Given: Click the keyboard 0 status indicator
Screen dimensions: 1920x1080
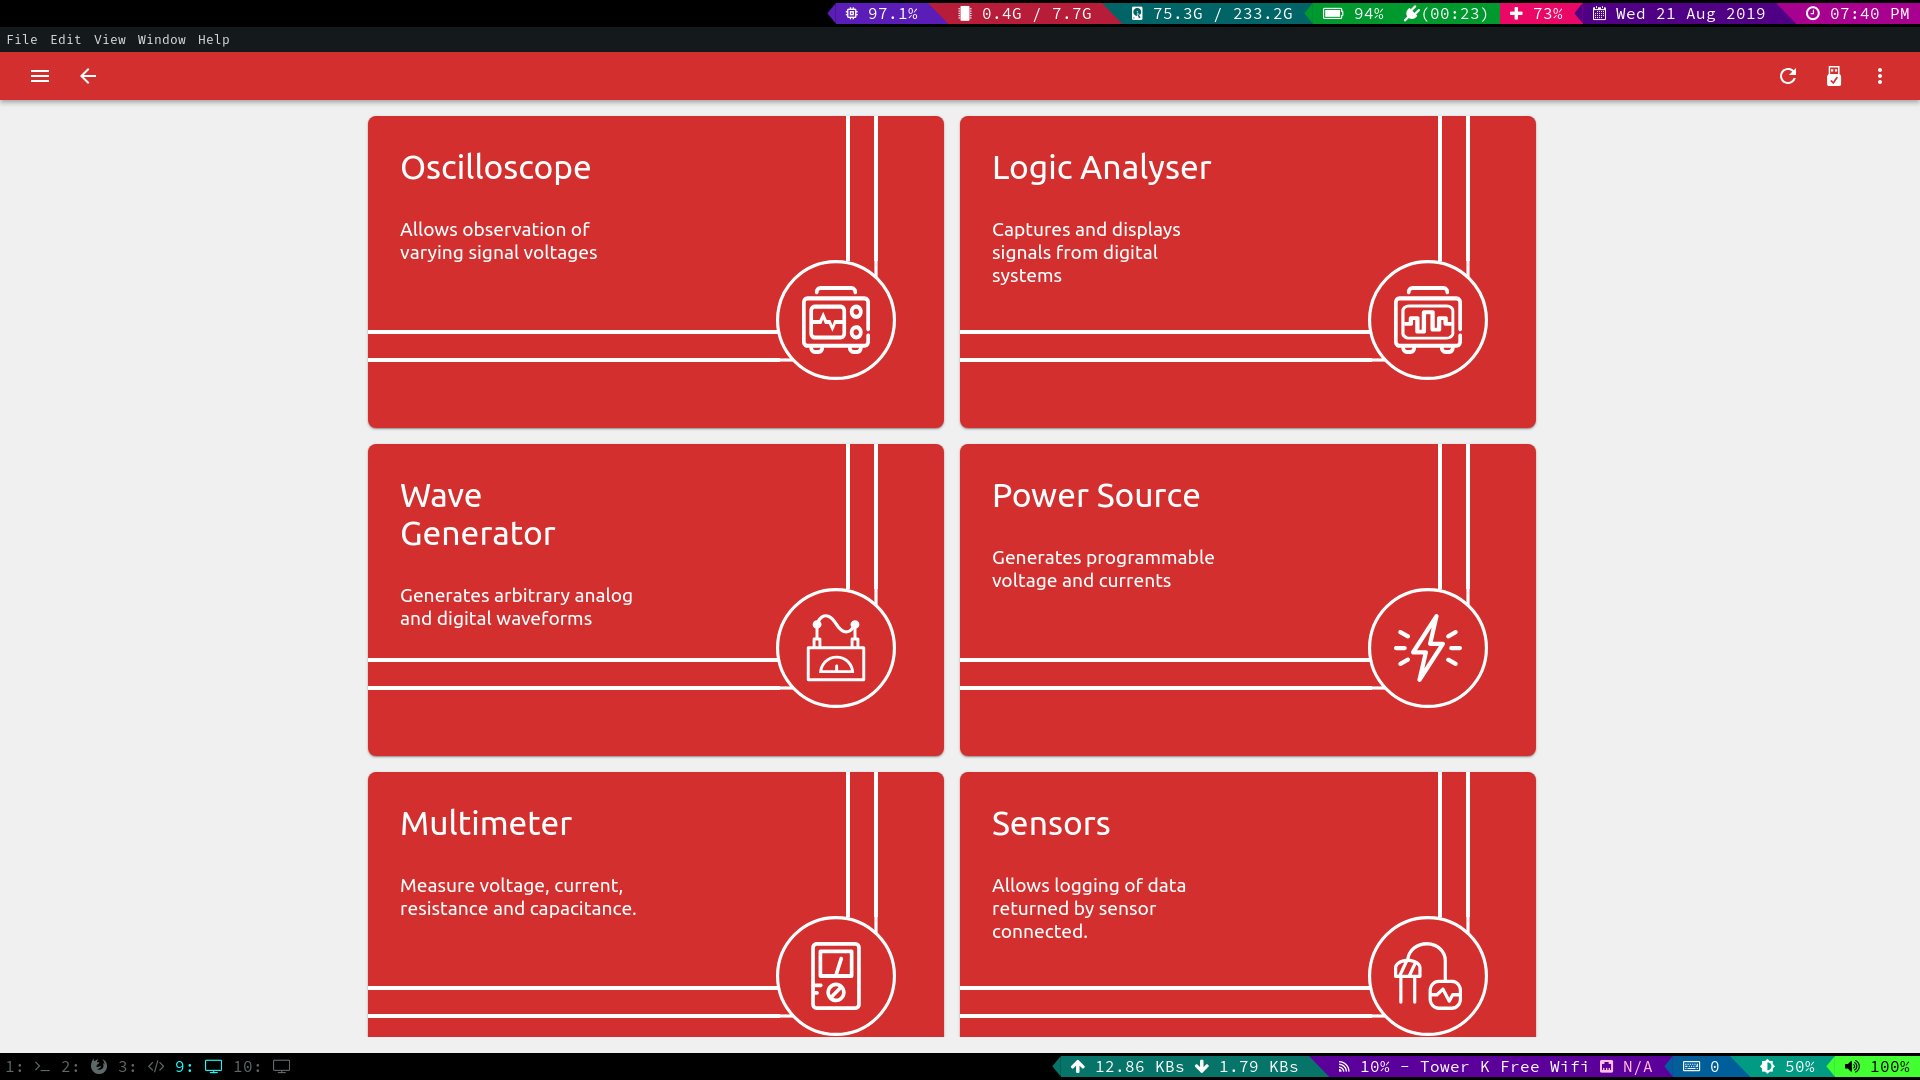Looking at the screenshot, I should coord(1701,1067).
